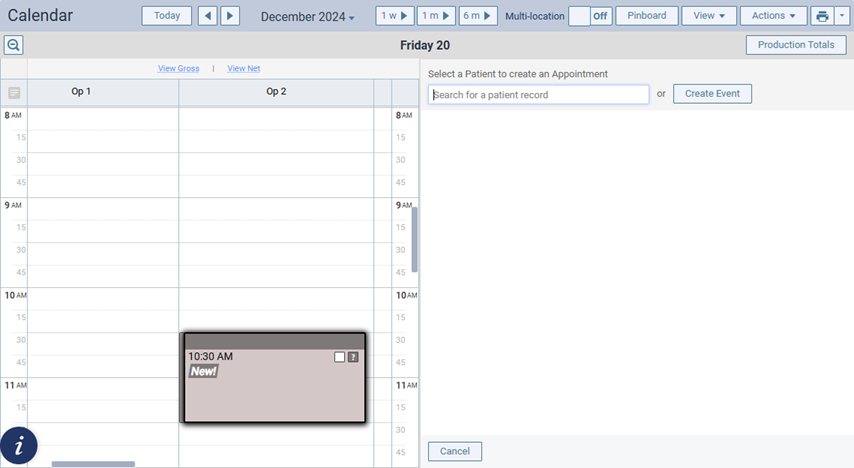Click the notes icon in column header
This screenshot has height=468, width=854.
[x=14, y=92]
